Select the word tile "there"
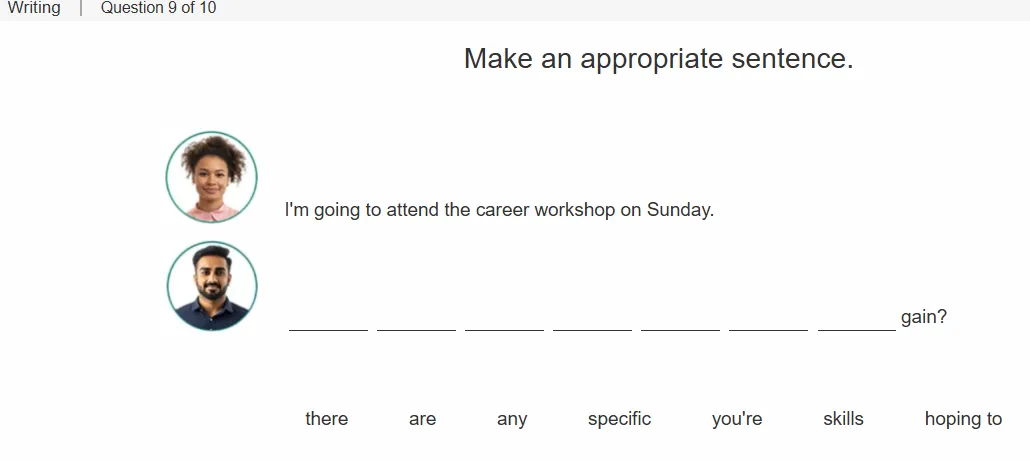The width and height of the screenshot is (1030, 461). click(x=326, y=419)
